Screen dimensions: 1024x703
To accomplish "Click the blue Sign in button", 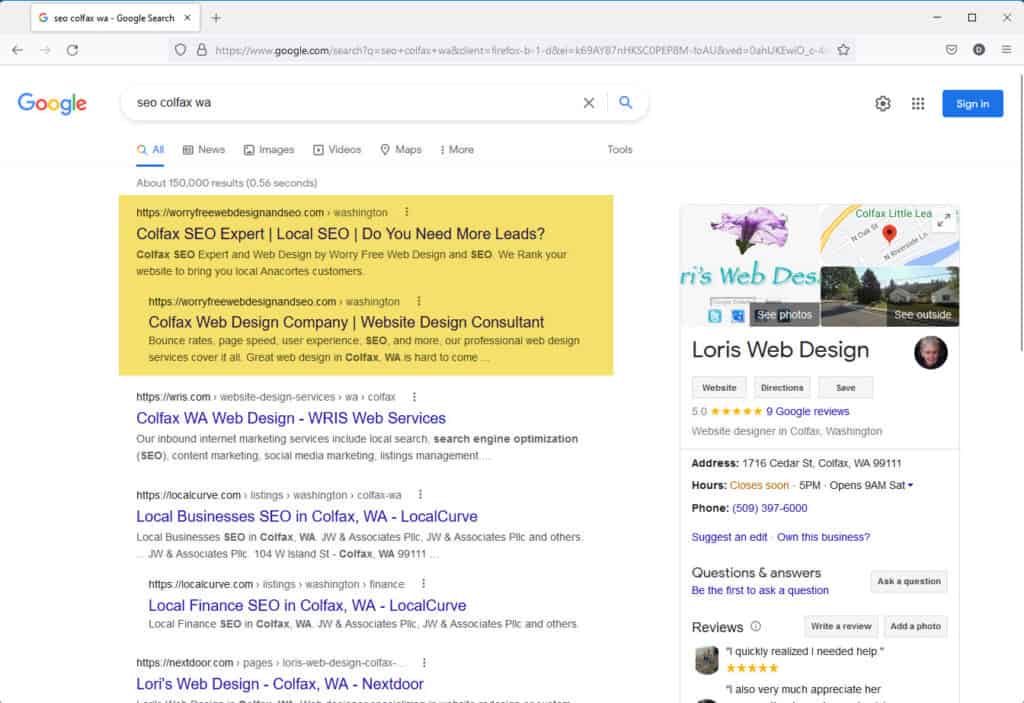I will pos(972,104).
